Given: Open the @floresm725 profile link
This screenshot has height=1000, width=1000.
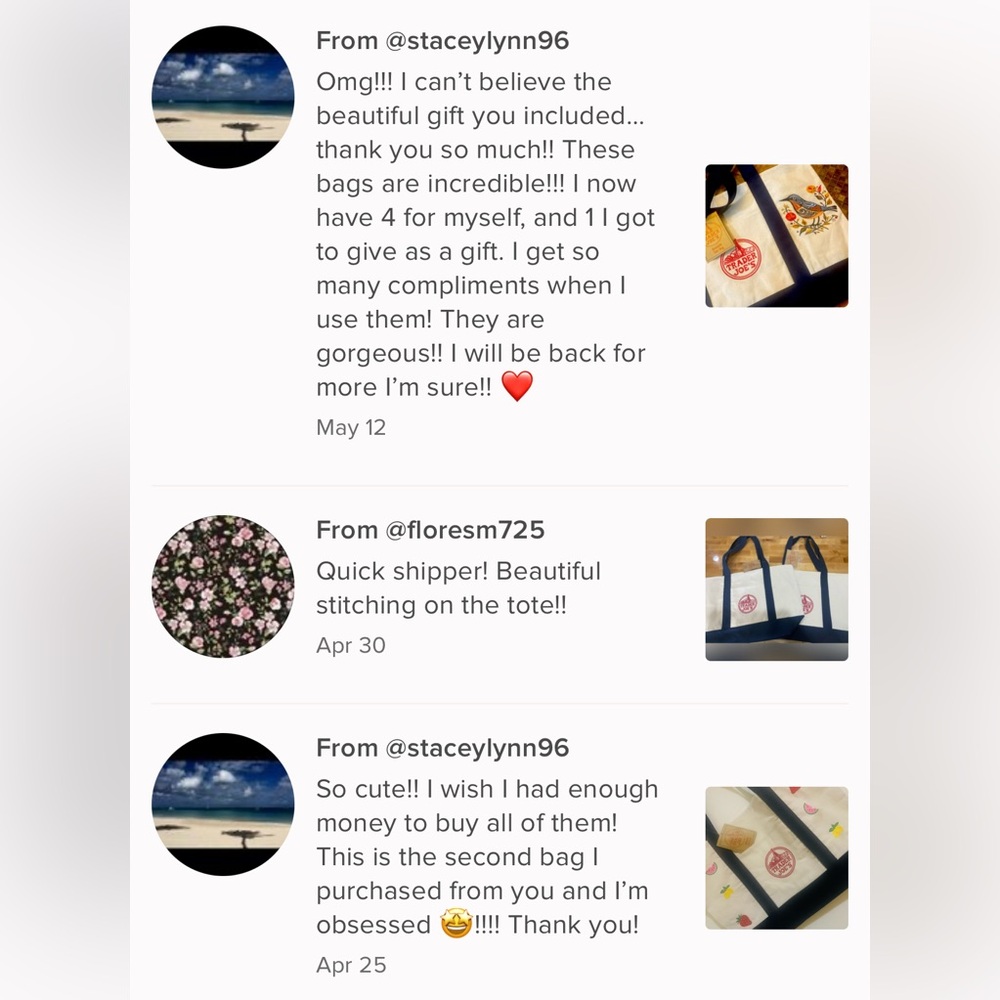Looking at the screenshot, I should [x=430, y=530].
